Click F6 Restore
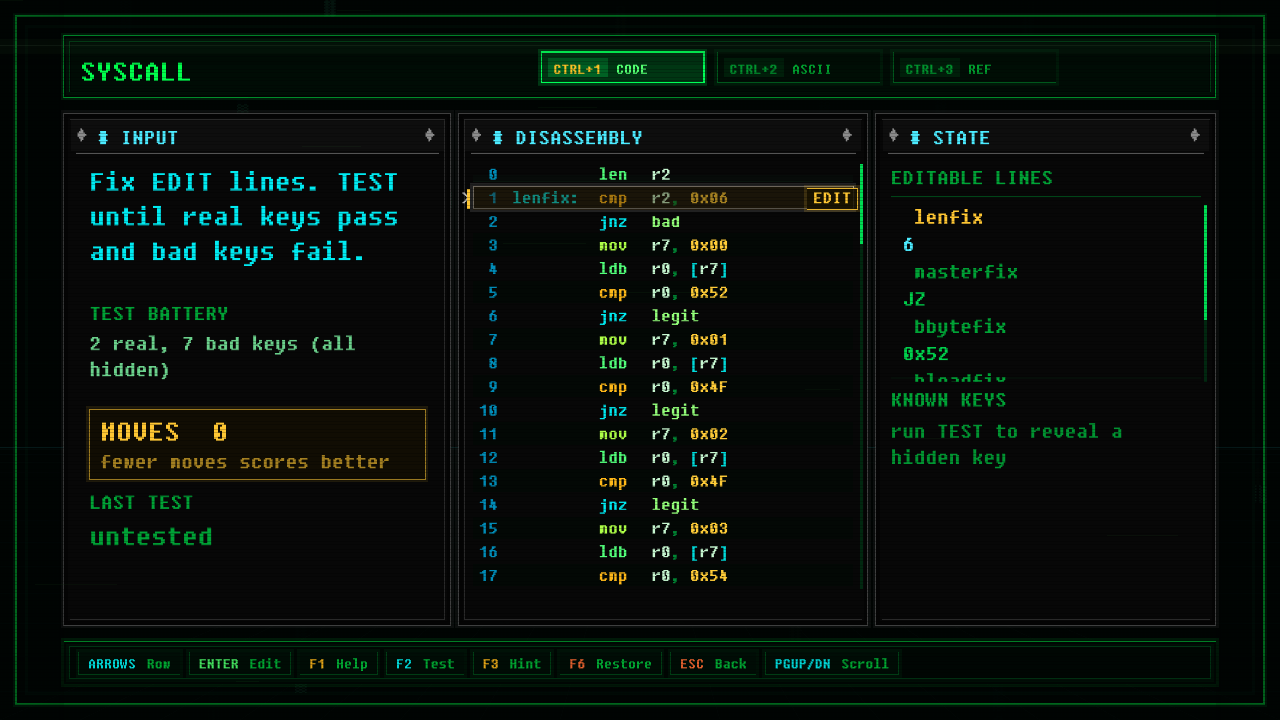The width and height of the screenshot is (1280, 720). 610,664
